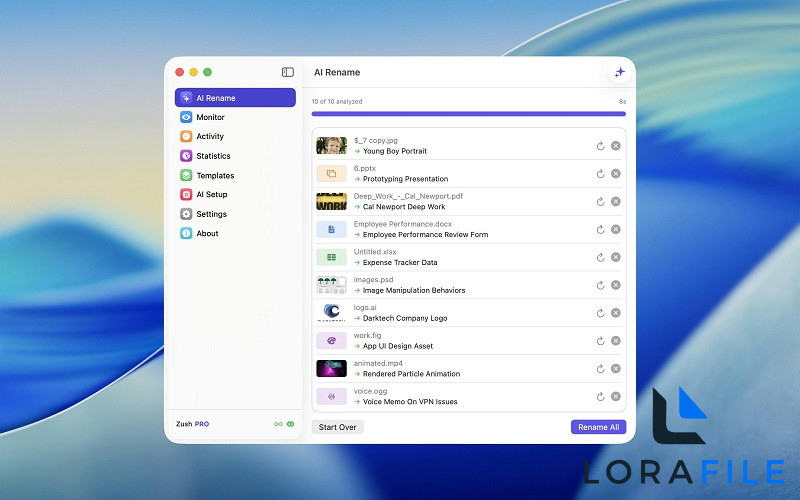
Task: Remove Employee Performance.docx from the list
Action: pyautogui.click(x=616, y=229)
